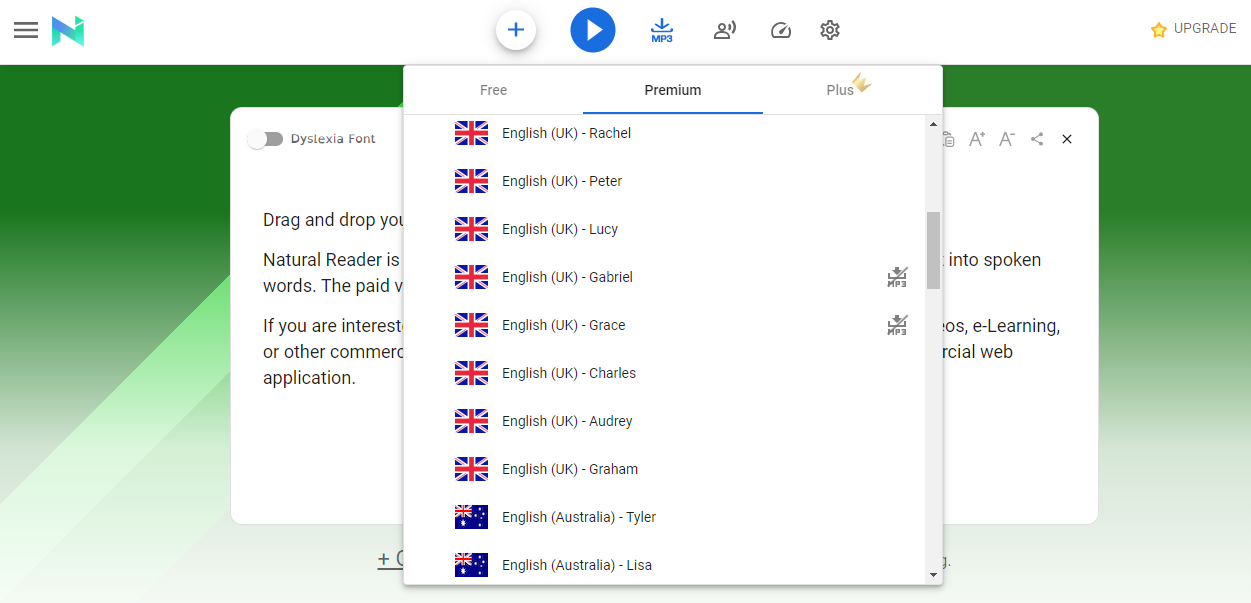Click the UK flag next to Charles
This screenshot has width=1251, height=603.
pyautogui.click(x=471, y=373)
